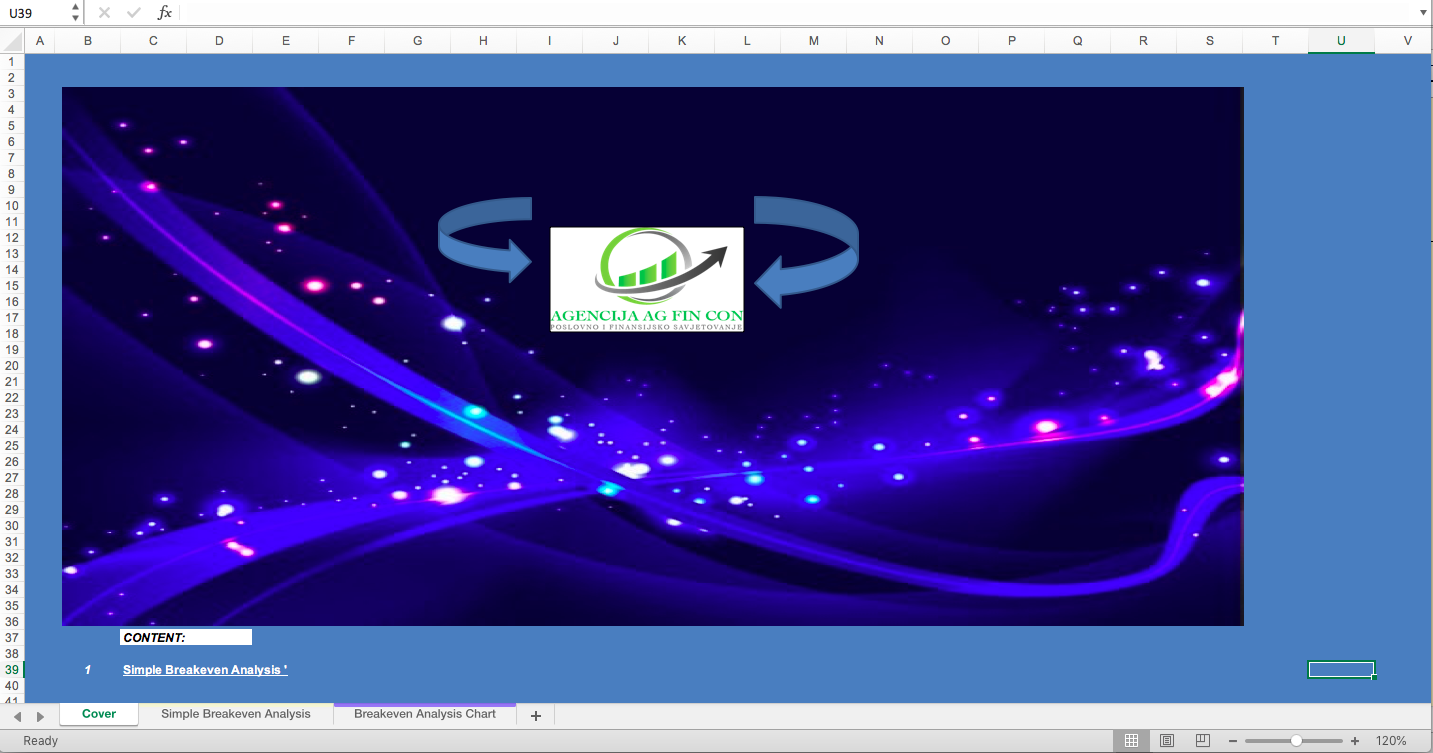Viewport: 1433px width, 753px height.
Task: Switch to Breakeven Analysis Chart sheet tab
Action: (x=425, y=714)
